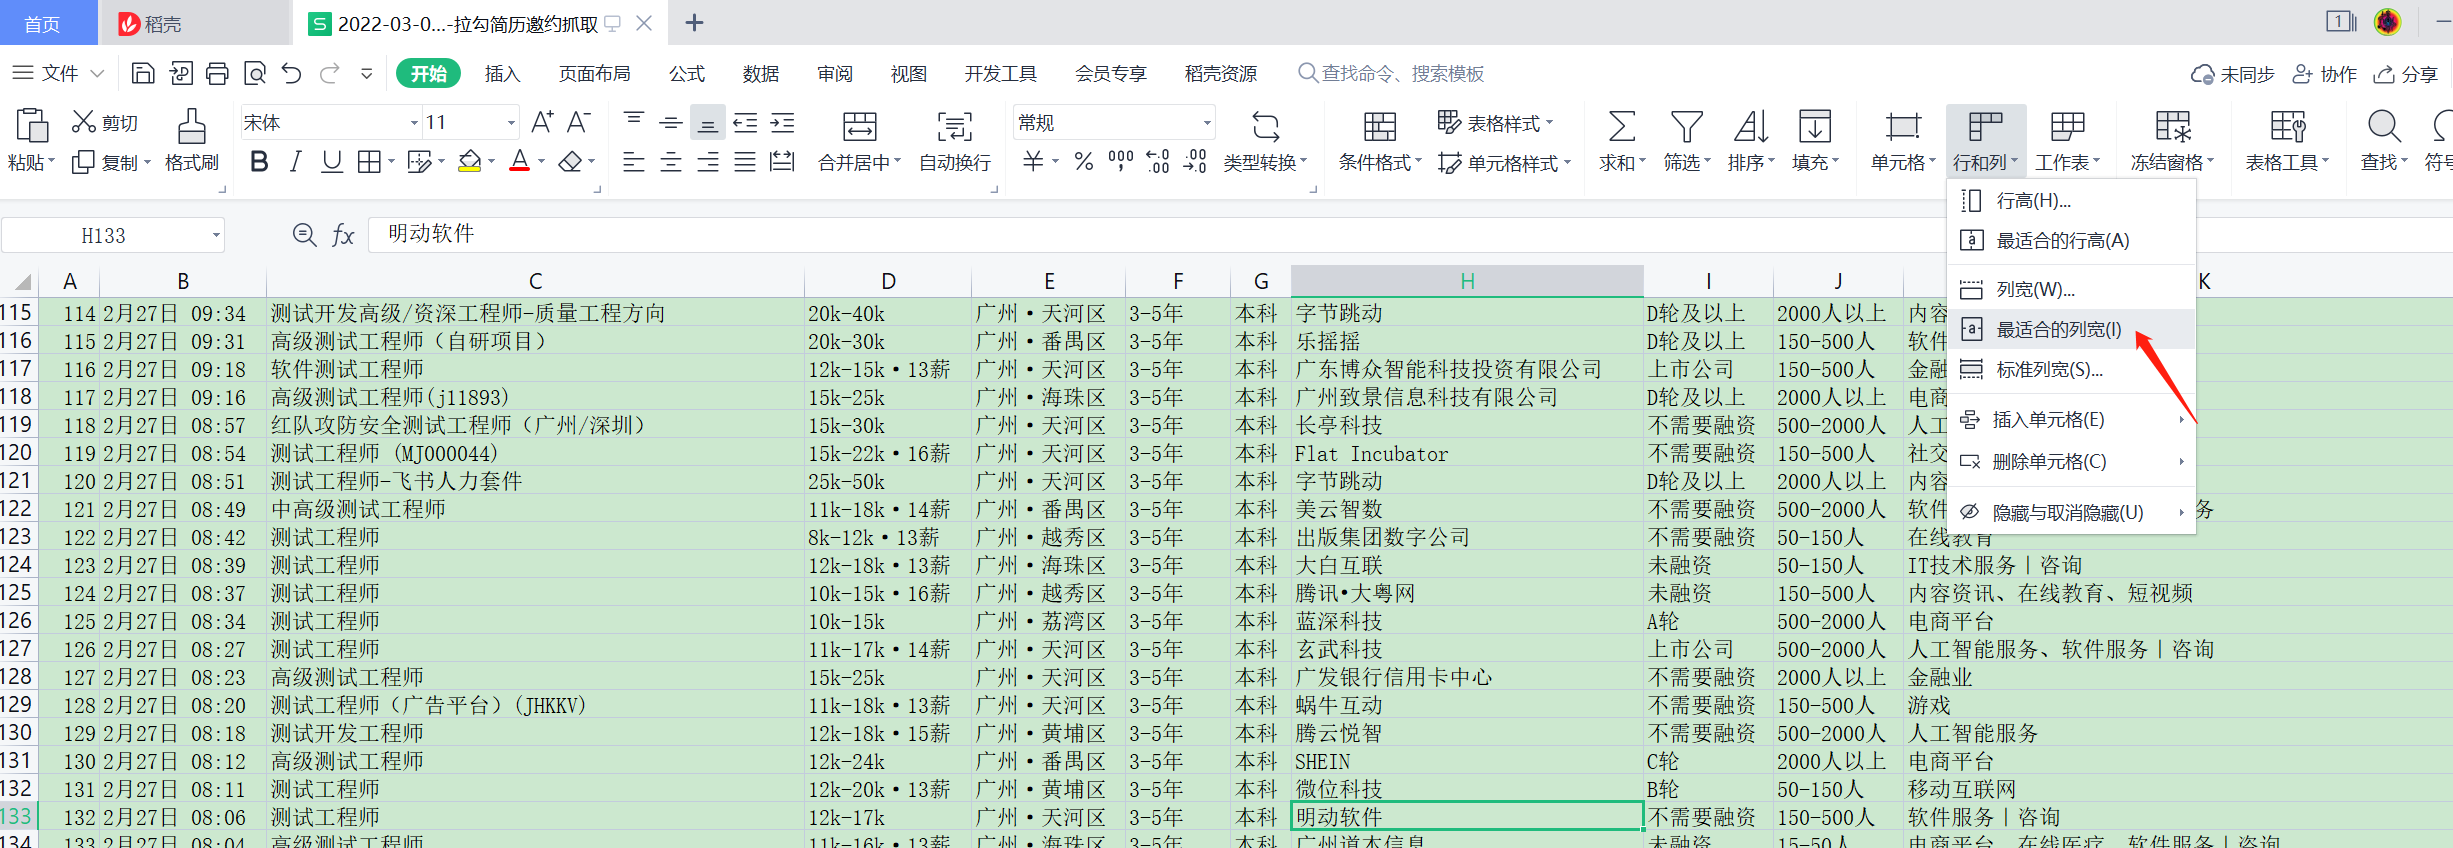
Task: Click the Sort (排序) icon
Action: [1750, 126]
